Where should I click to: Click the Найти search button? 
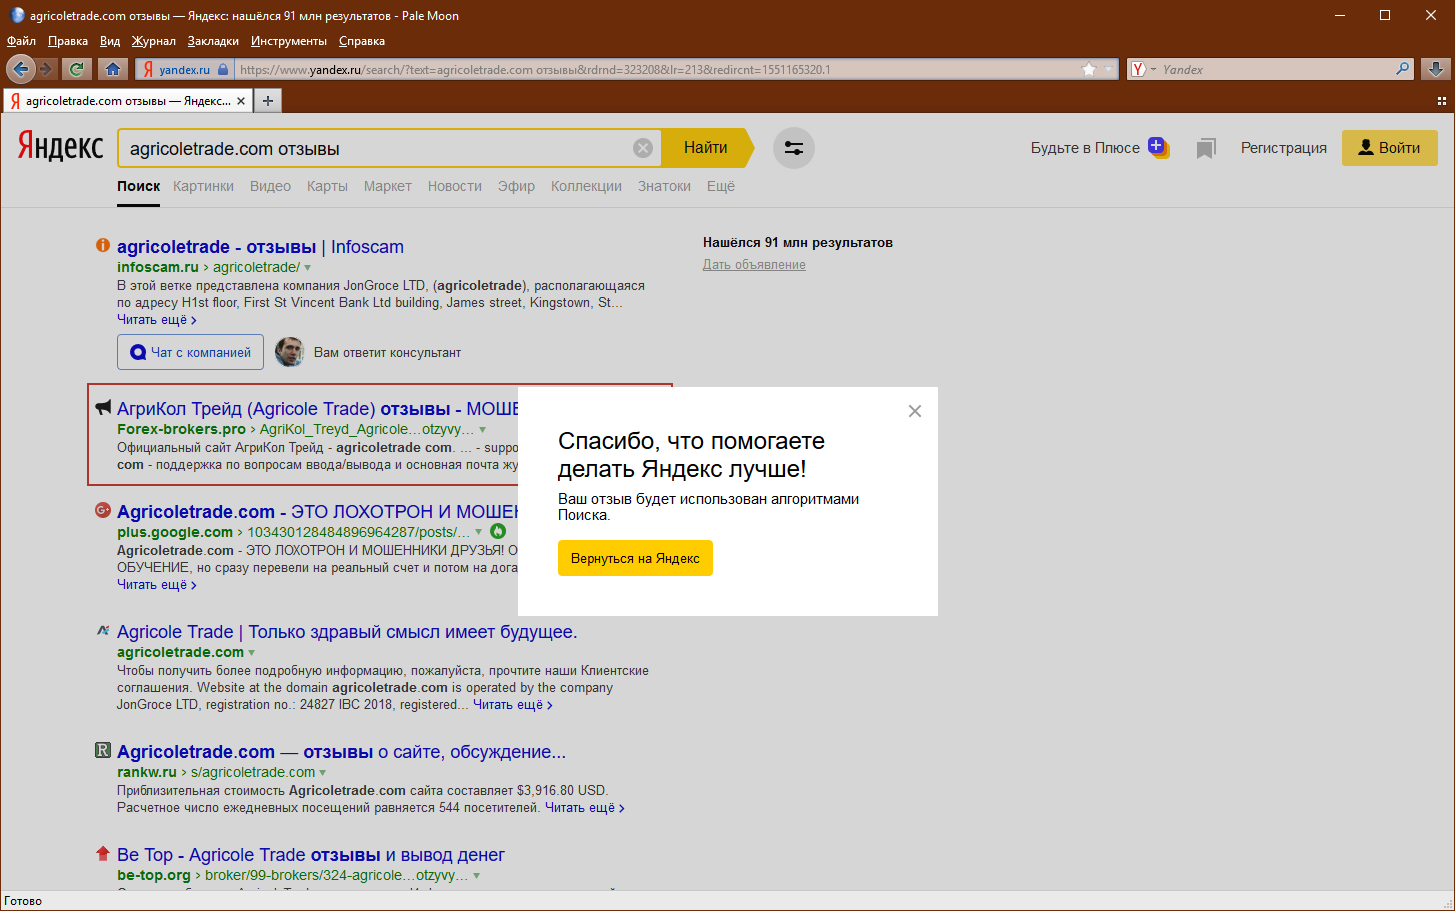(x=707, y=148)
